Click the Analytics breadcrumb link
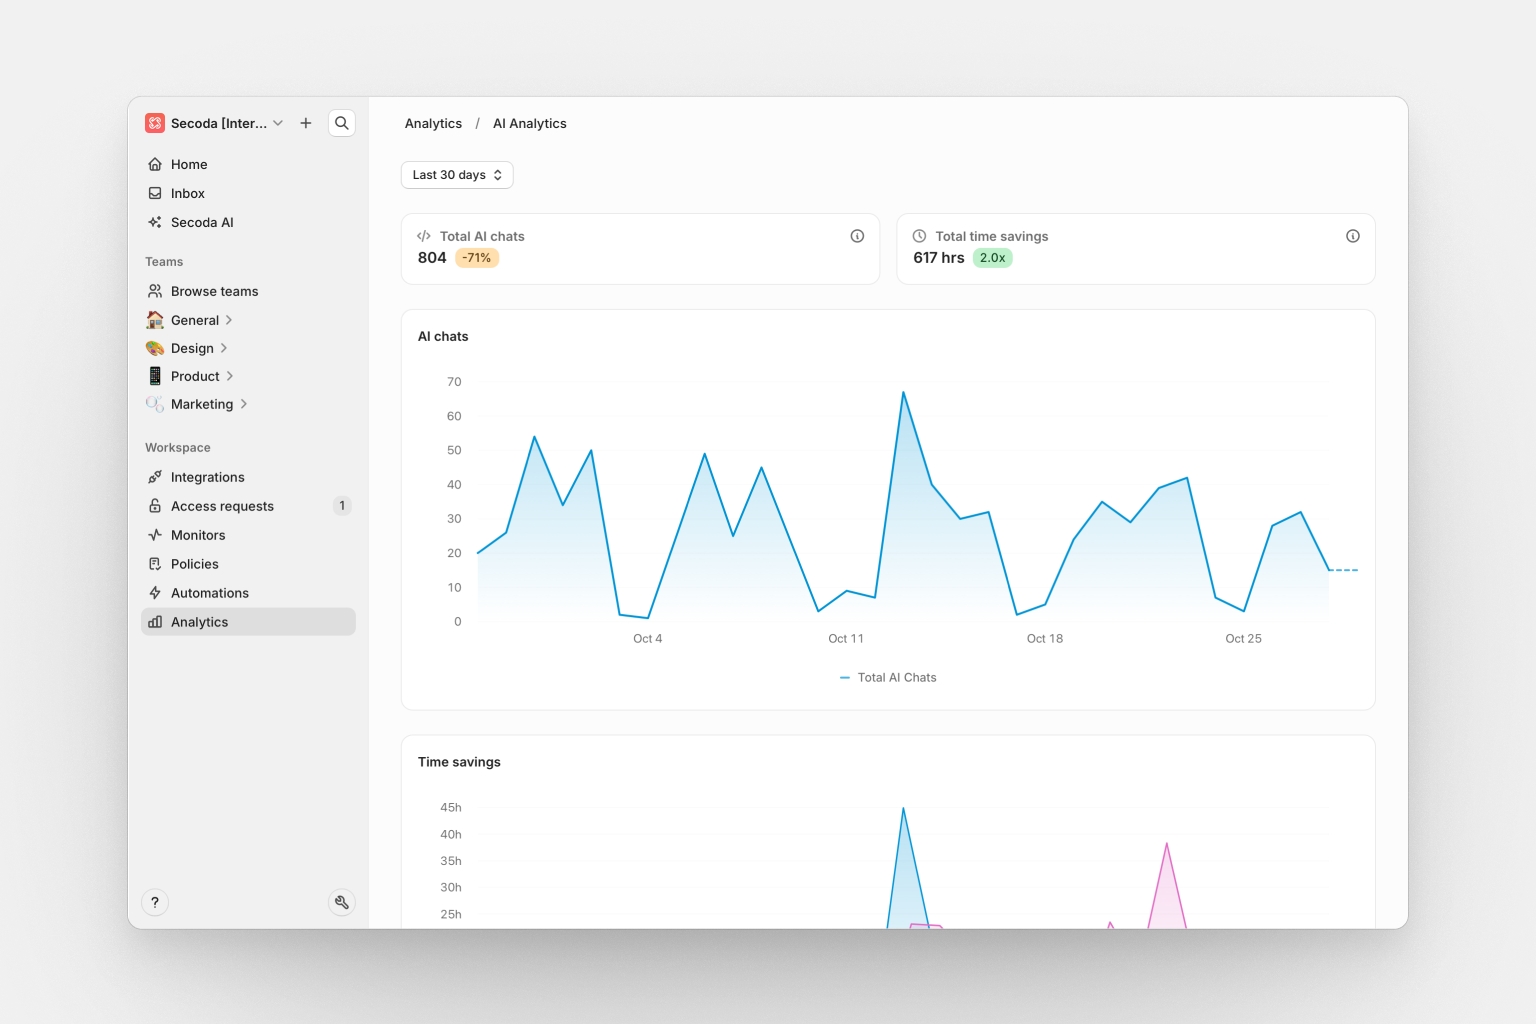The height and width of the screenshot is (1024, 1536). (433, 123)
